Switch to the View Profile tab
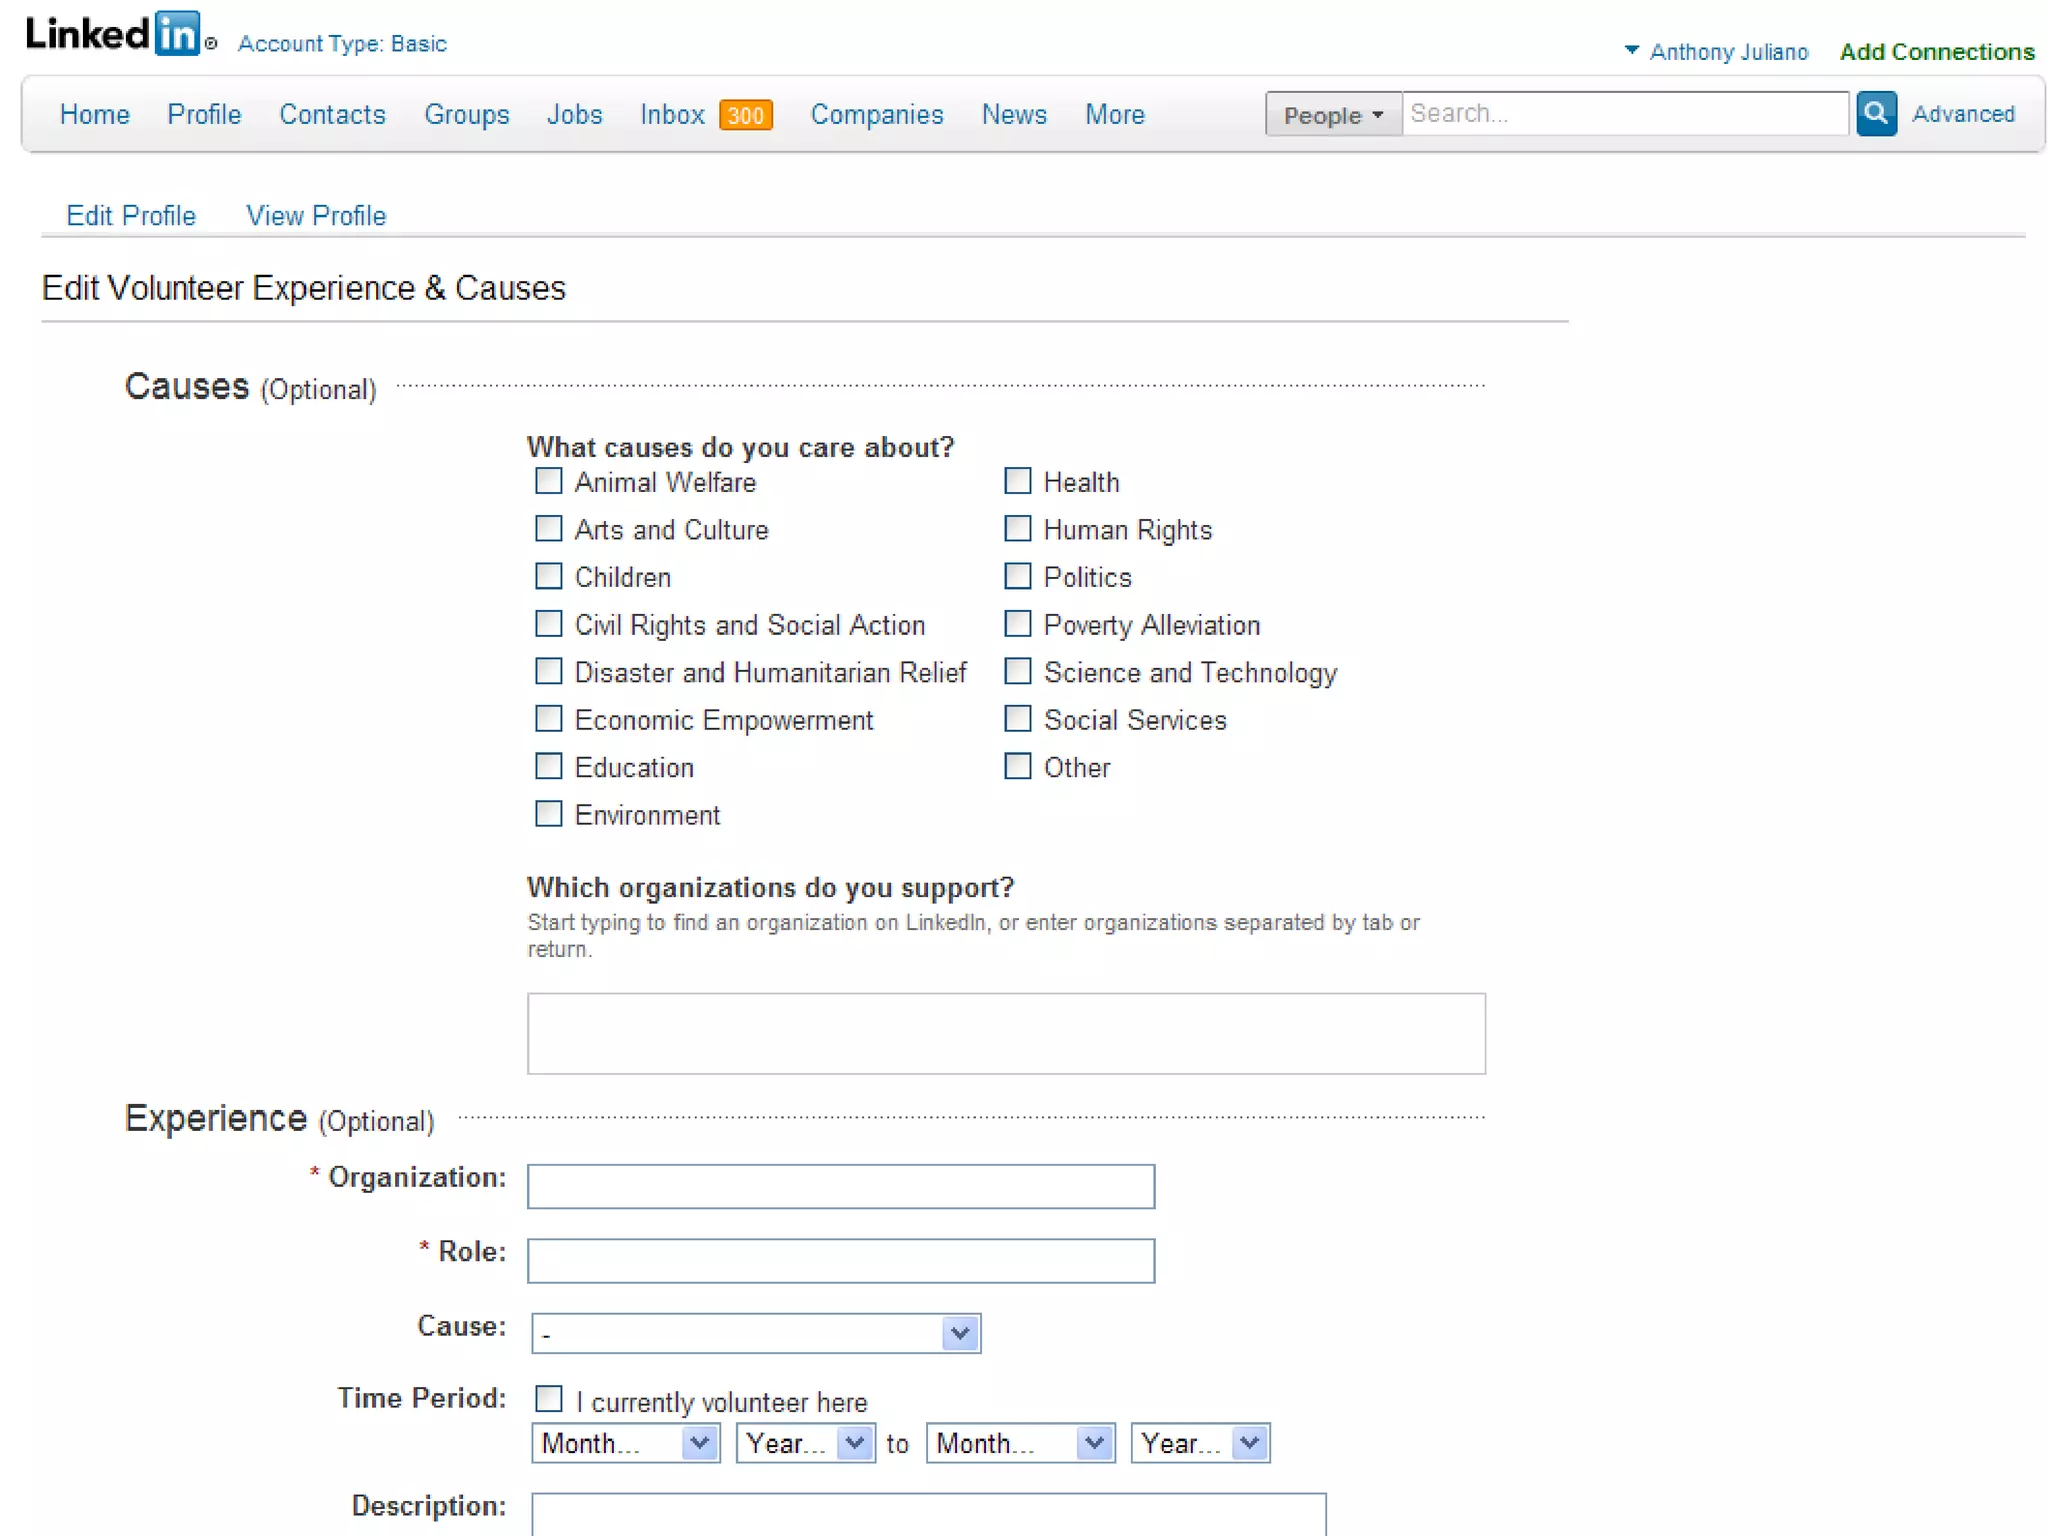The height and width of the screenshot is (1536, 2048). pos(316,216)
